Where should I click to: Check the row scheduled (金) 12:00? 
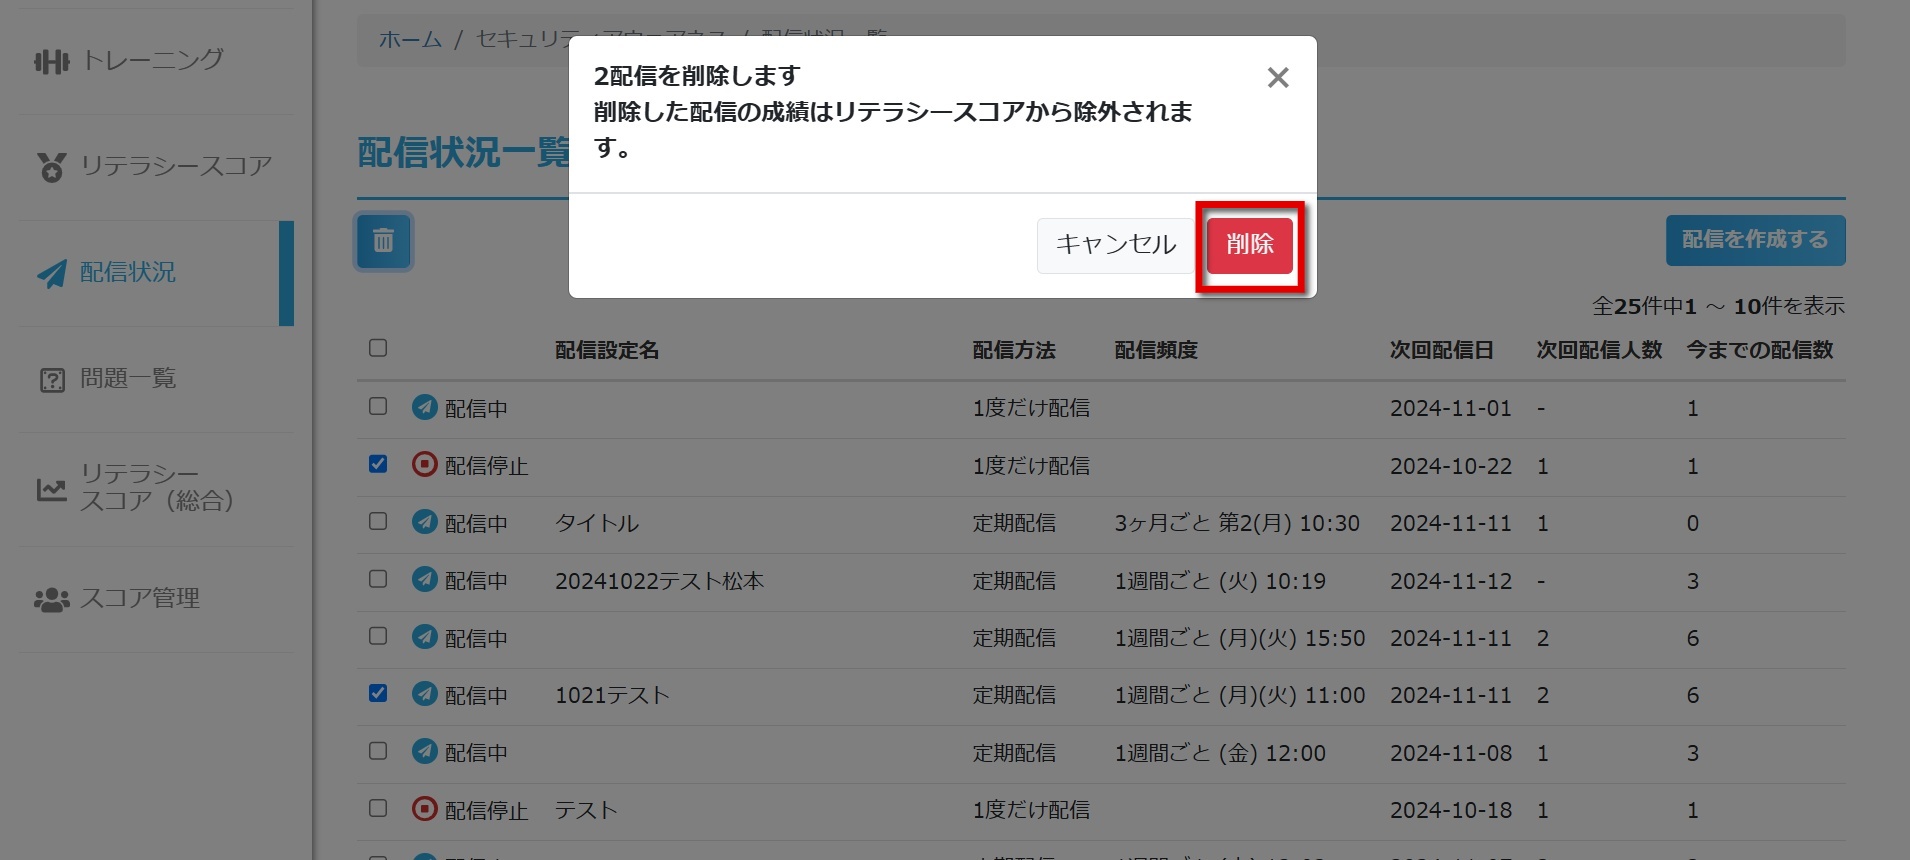coord(378,751)
